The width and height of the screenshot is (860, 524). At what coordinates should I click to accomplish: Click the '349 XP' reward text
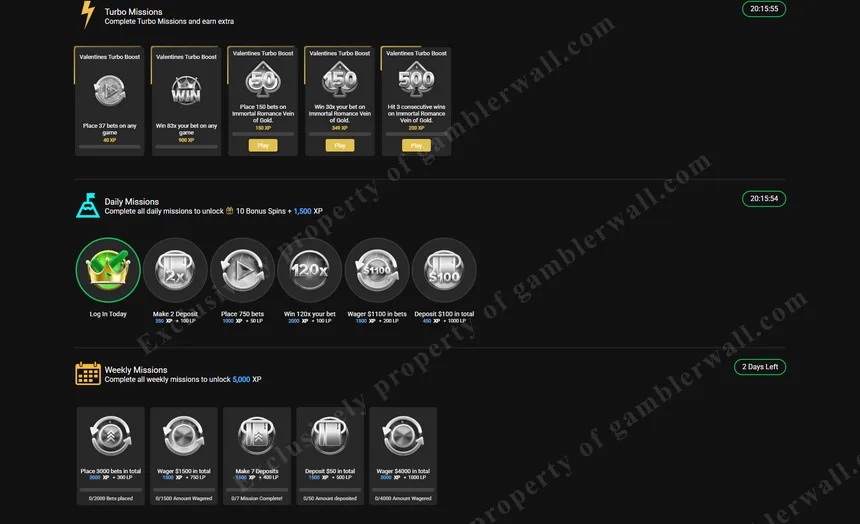coord(340,128)
